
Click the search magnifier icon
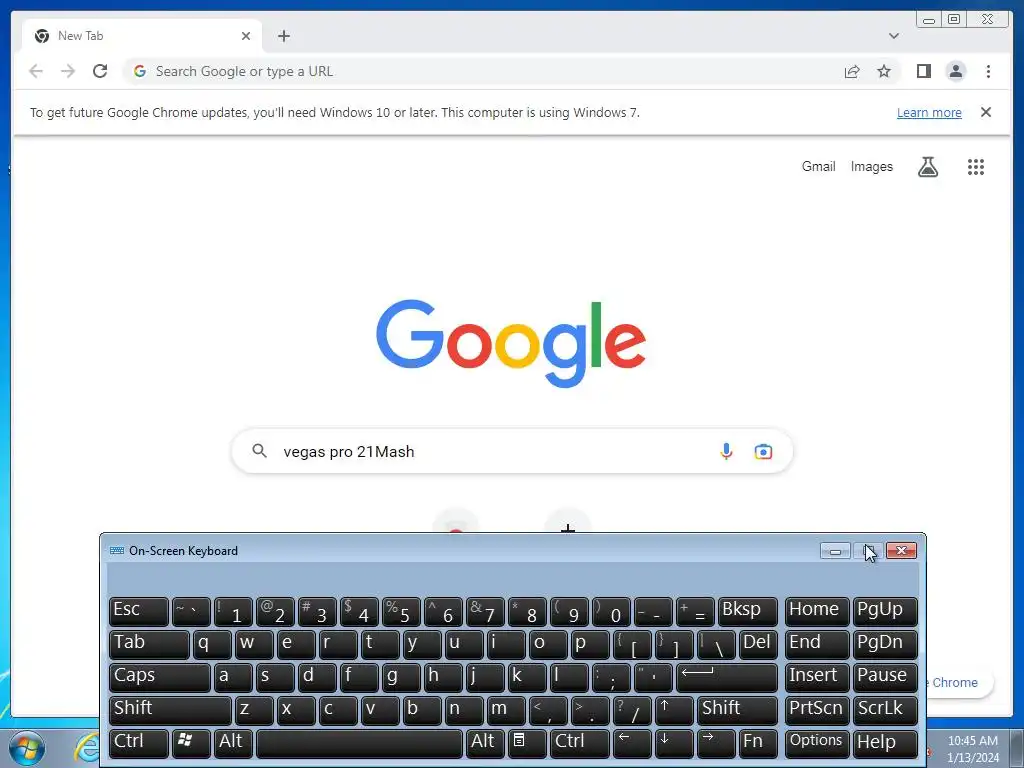(x=259, y=451)
